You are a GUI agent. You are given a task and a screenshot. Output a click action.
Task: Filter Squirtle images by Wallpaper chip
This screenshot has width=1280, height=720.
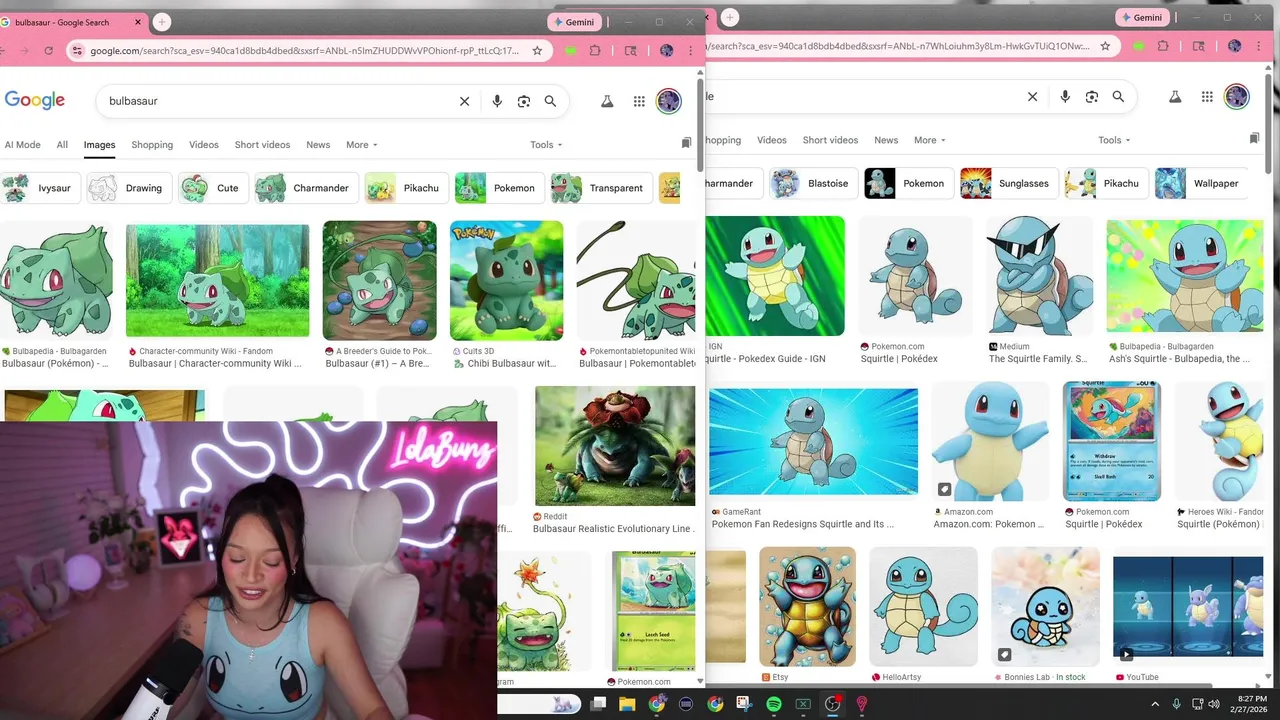[1201, 183]
